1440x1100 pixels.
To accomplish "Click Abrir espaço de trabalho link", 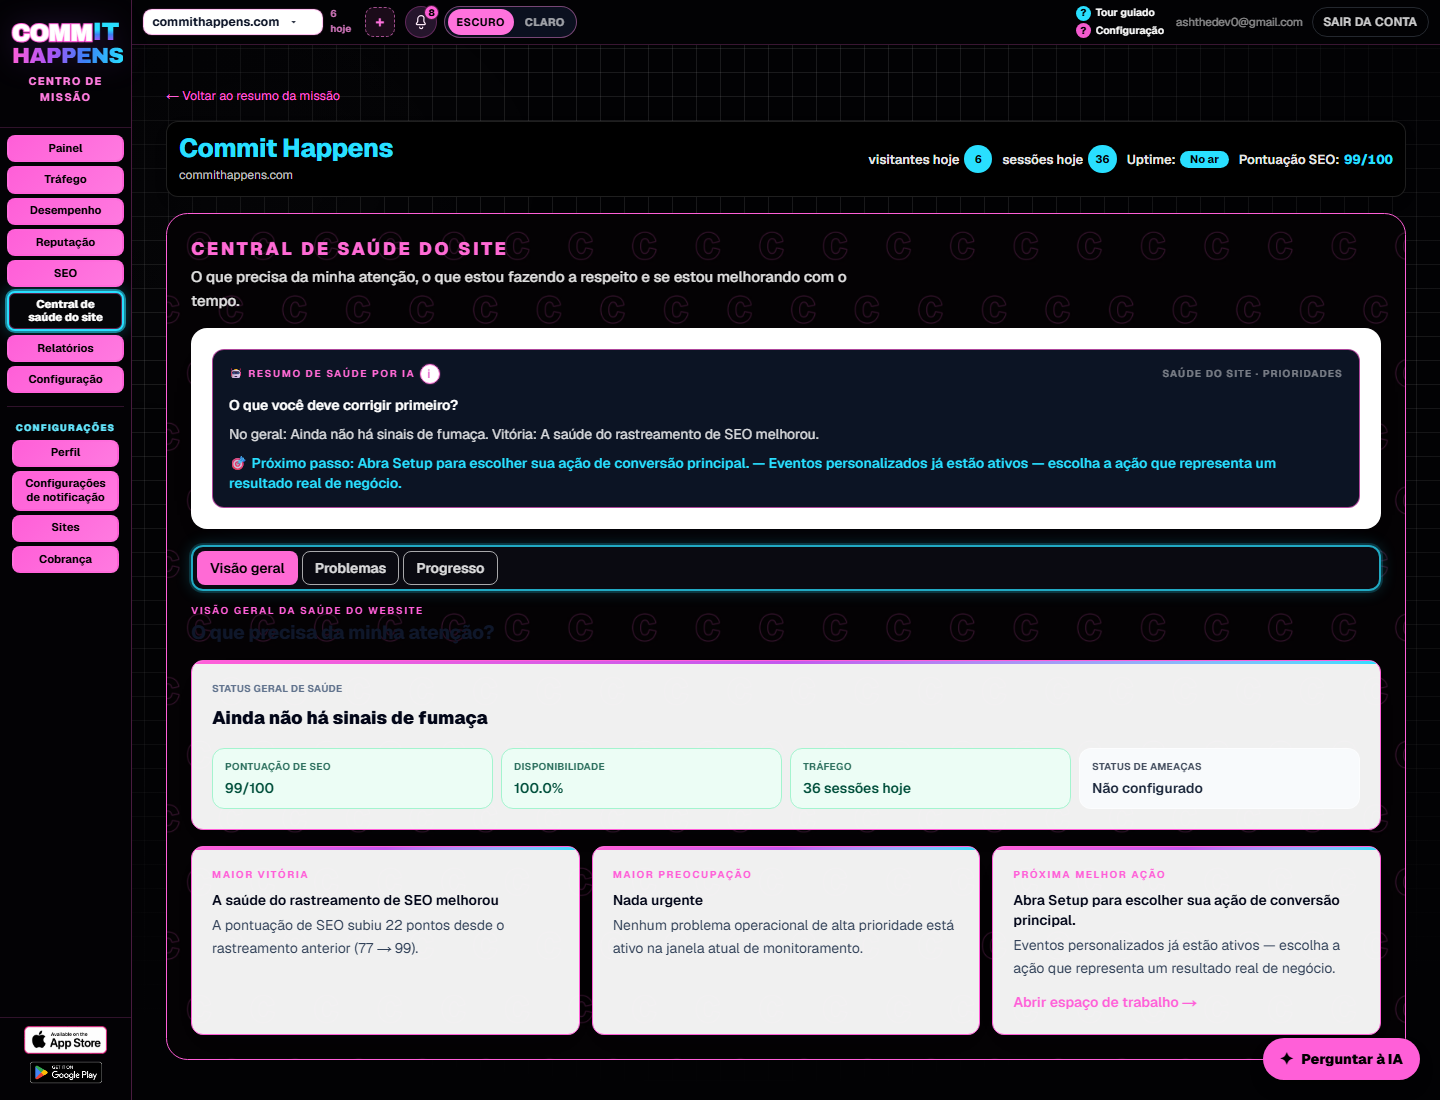I will point(1105,1002).
